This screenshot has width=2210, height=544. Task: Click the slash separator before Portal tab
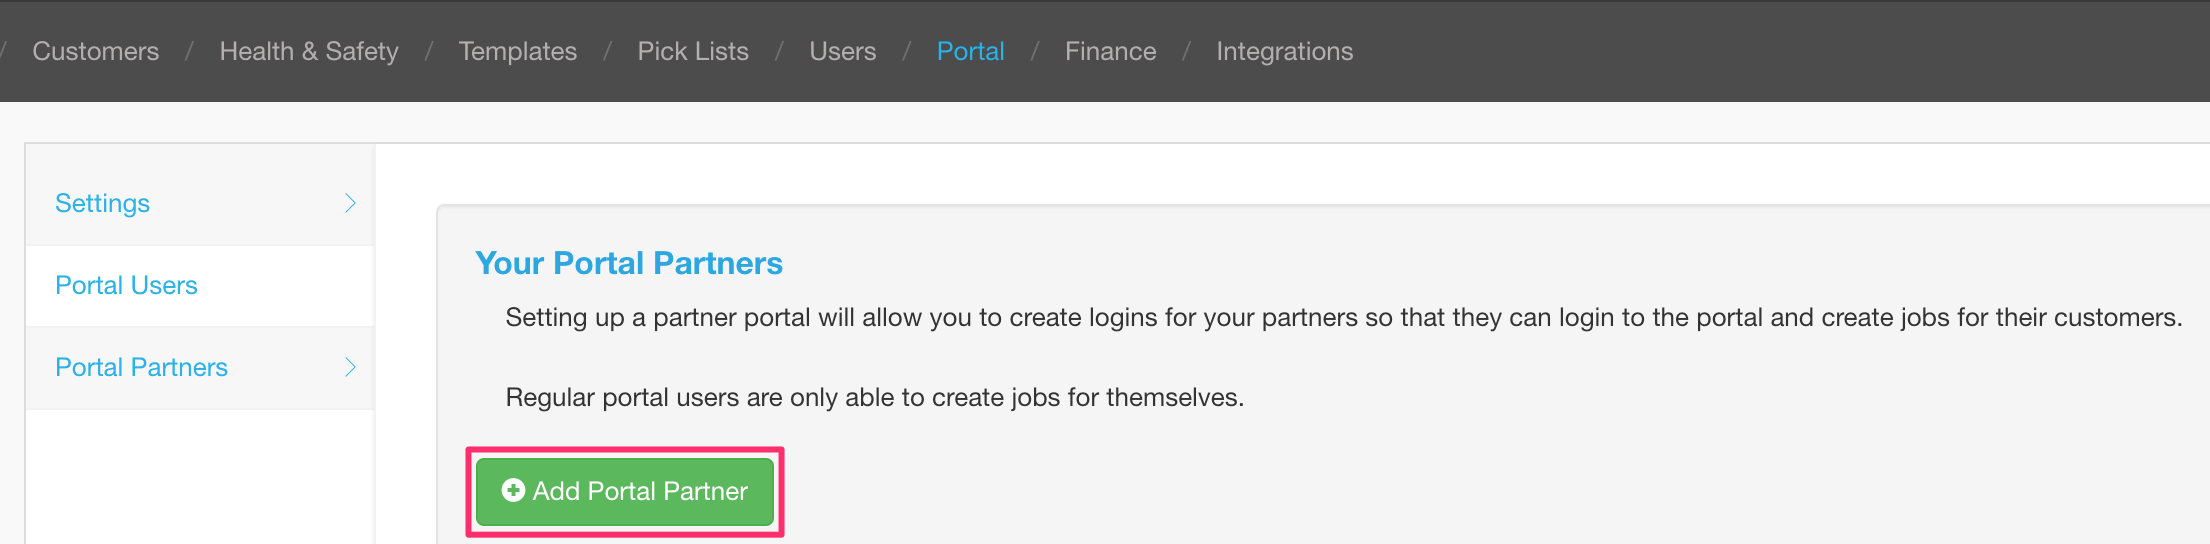[x=906, y=51]
